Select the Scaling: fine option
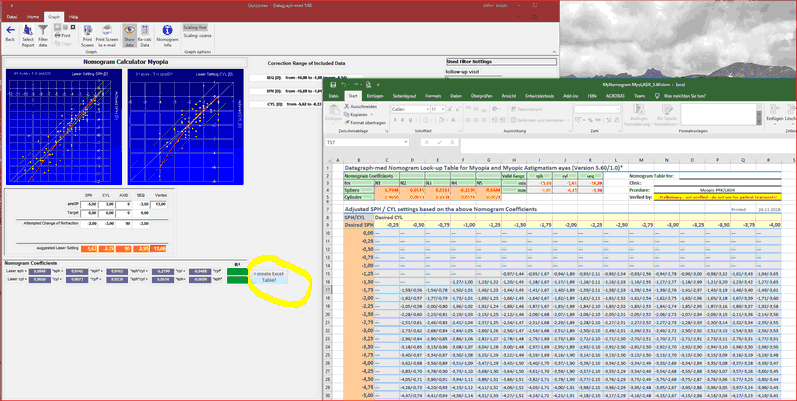This screenshot has height=401, width=797. click(197, 28)
